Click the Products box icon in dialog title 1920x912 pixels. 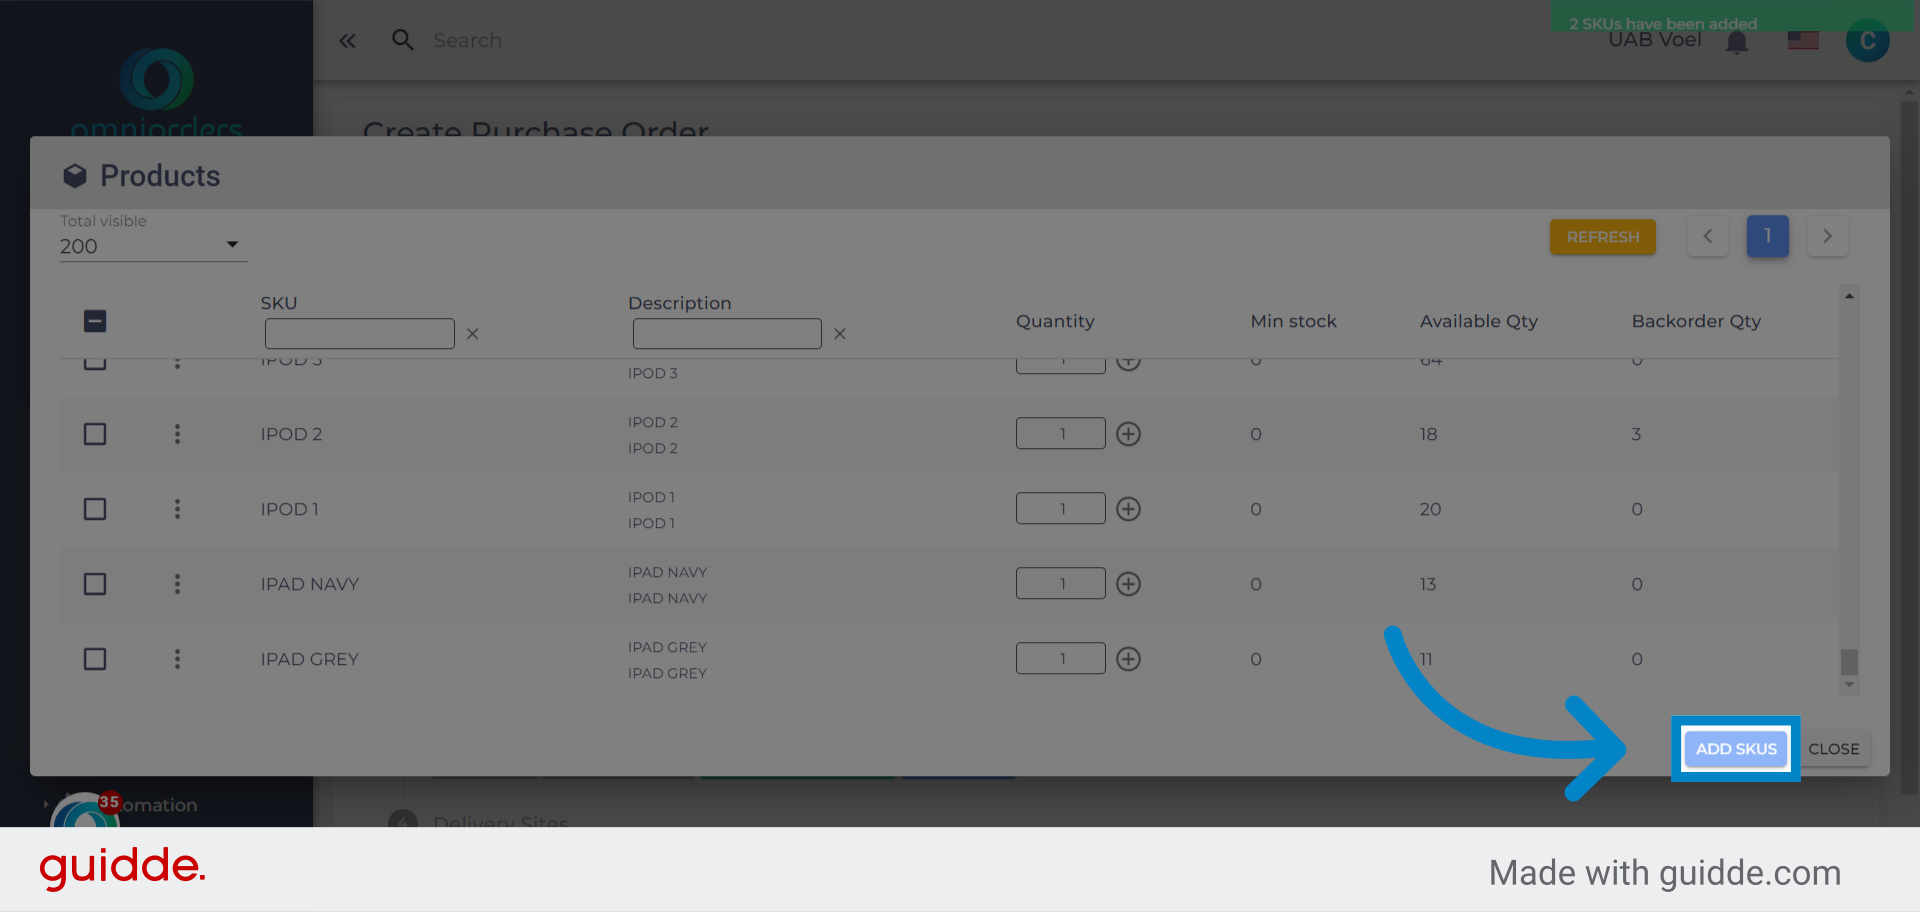75,176
